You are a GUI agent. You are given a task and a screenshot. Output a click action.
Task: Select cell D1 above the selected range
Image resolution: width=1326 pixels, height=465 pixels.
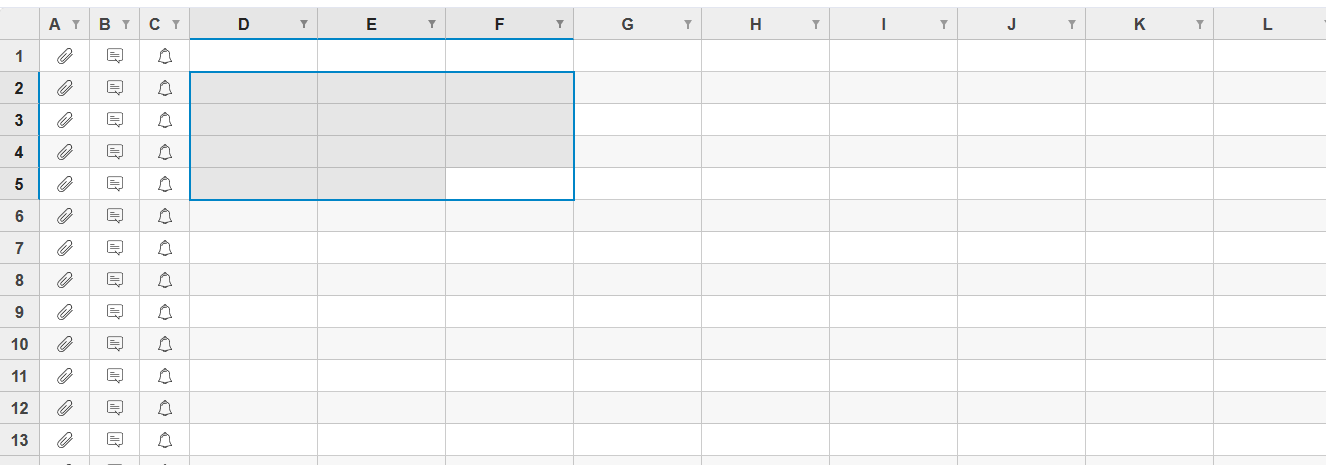tap(254, 56)
